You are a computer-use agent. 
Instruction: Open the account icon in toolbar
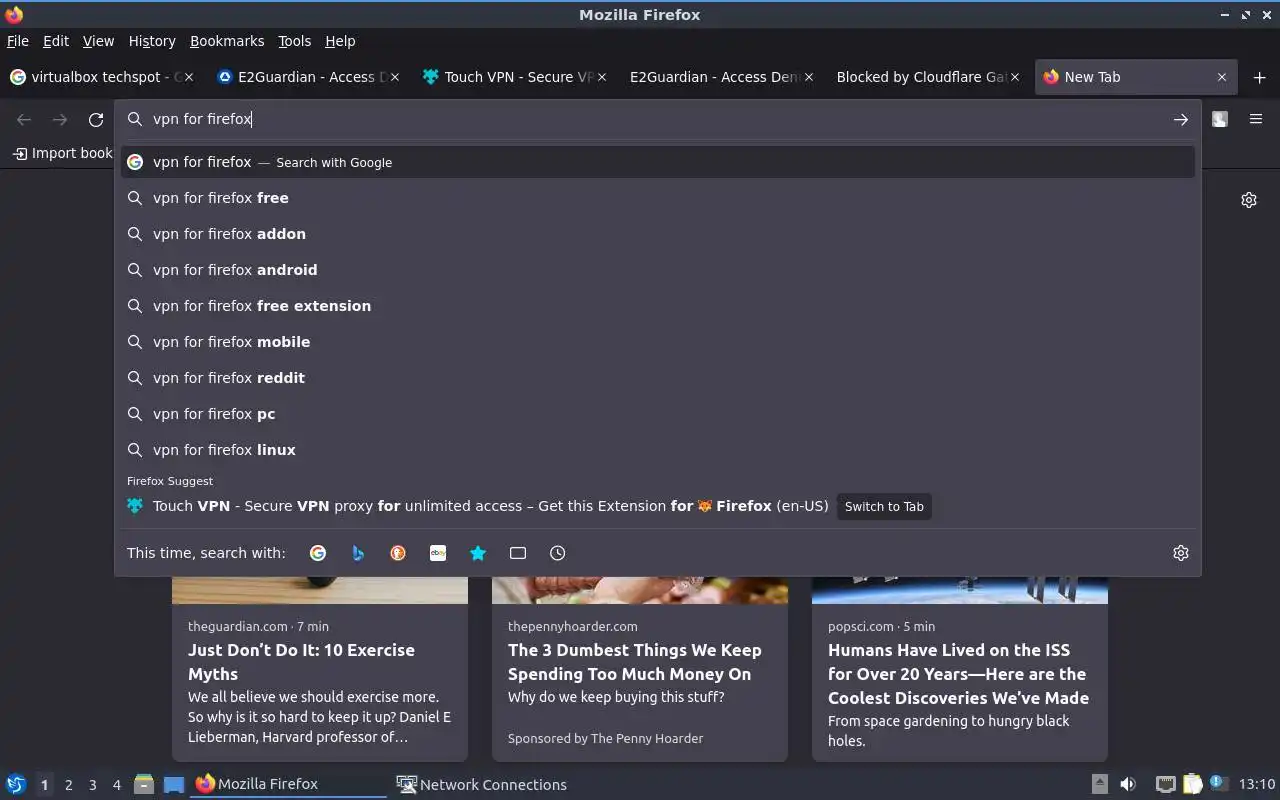(1220, 119)
